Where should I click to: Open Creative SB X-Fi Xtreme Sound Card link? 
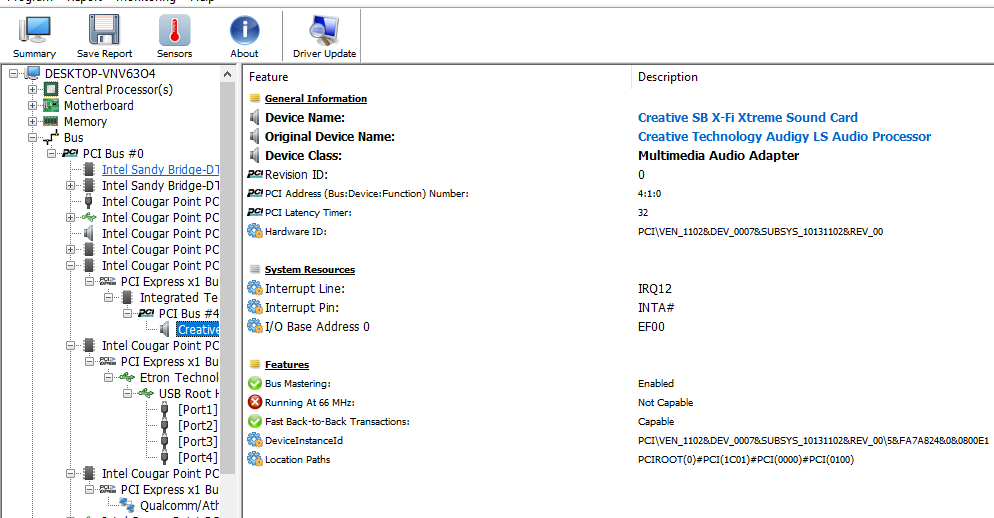pyautogui.click(x=747, y=117)
